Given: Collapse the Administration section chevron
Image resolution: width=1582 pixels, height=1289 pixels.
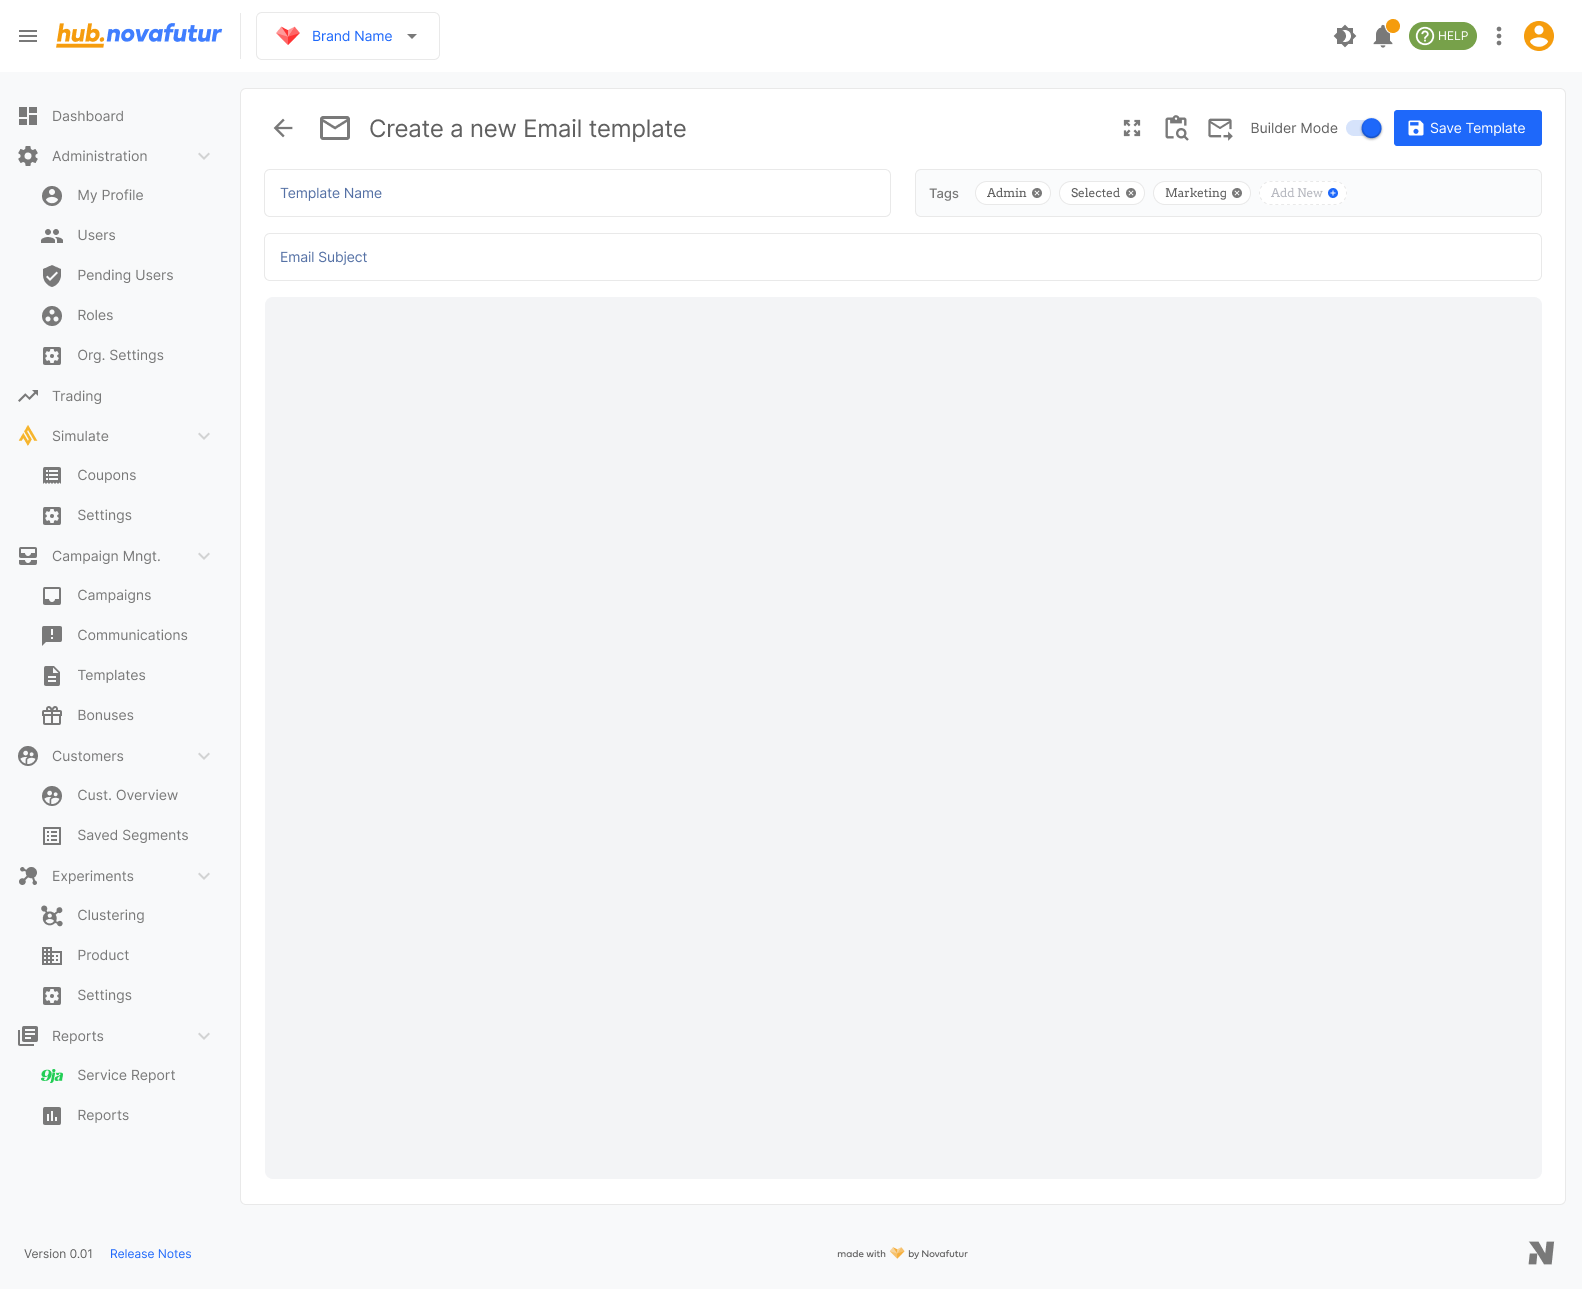Looking at the screenshot, I should (x=204, y=156).
